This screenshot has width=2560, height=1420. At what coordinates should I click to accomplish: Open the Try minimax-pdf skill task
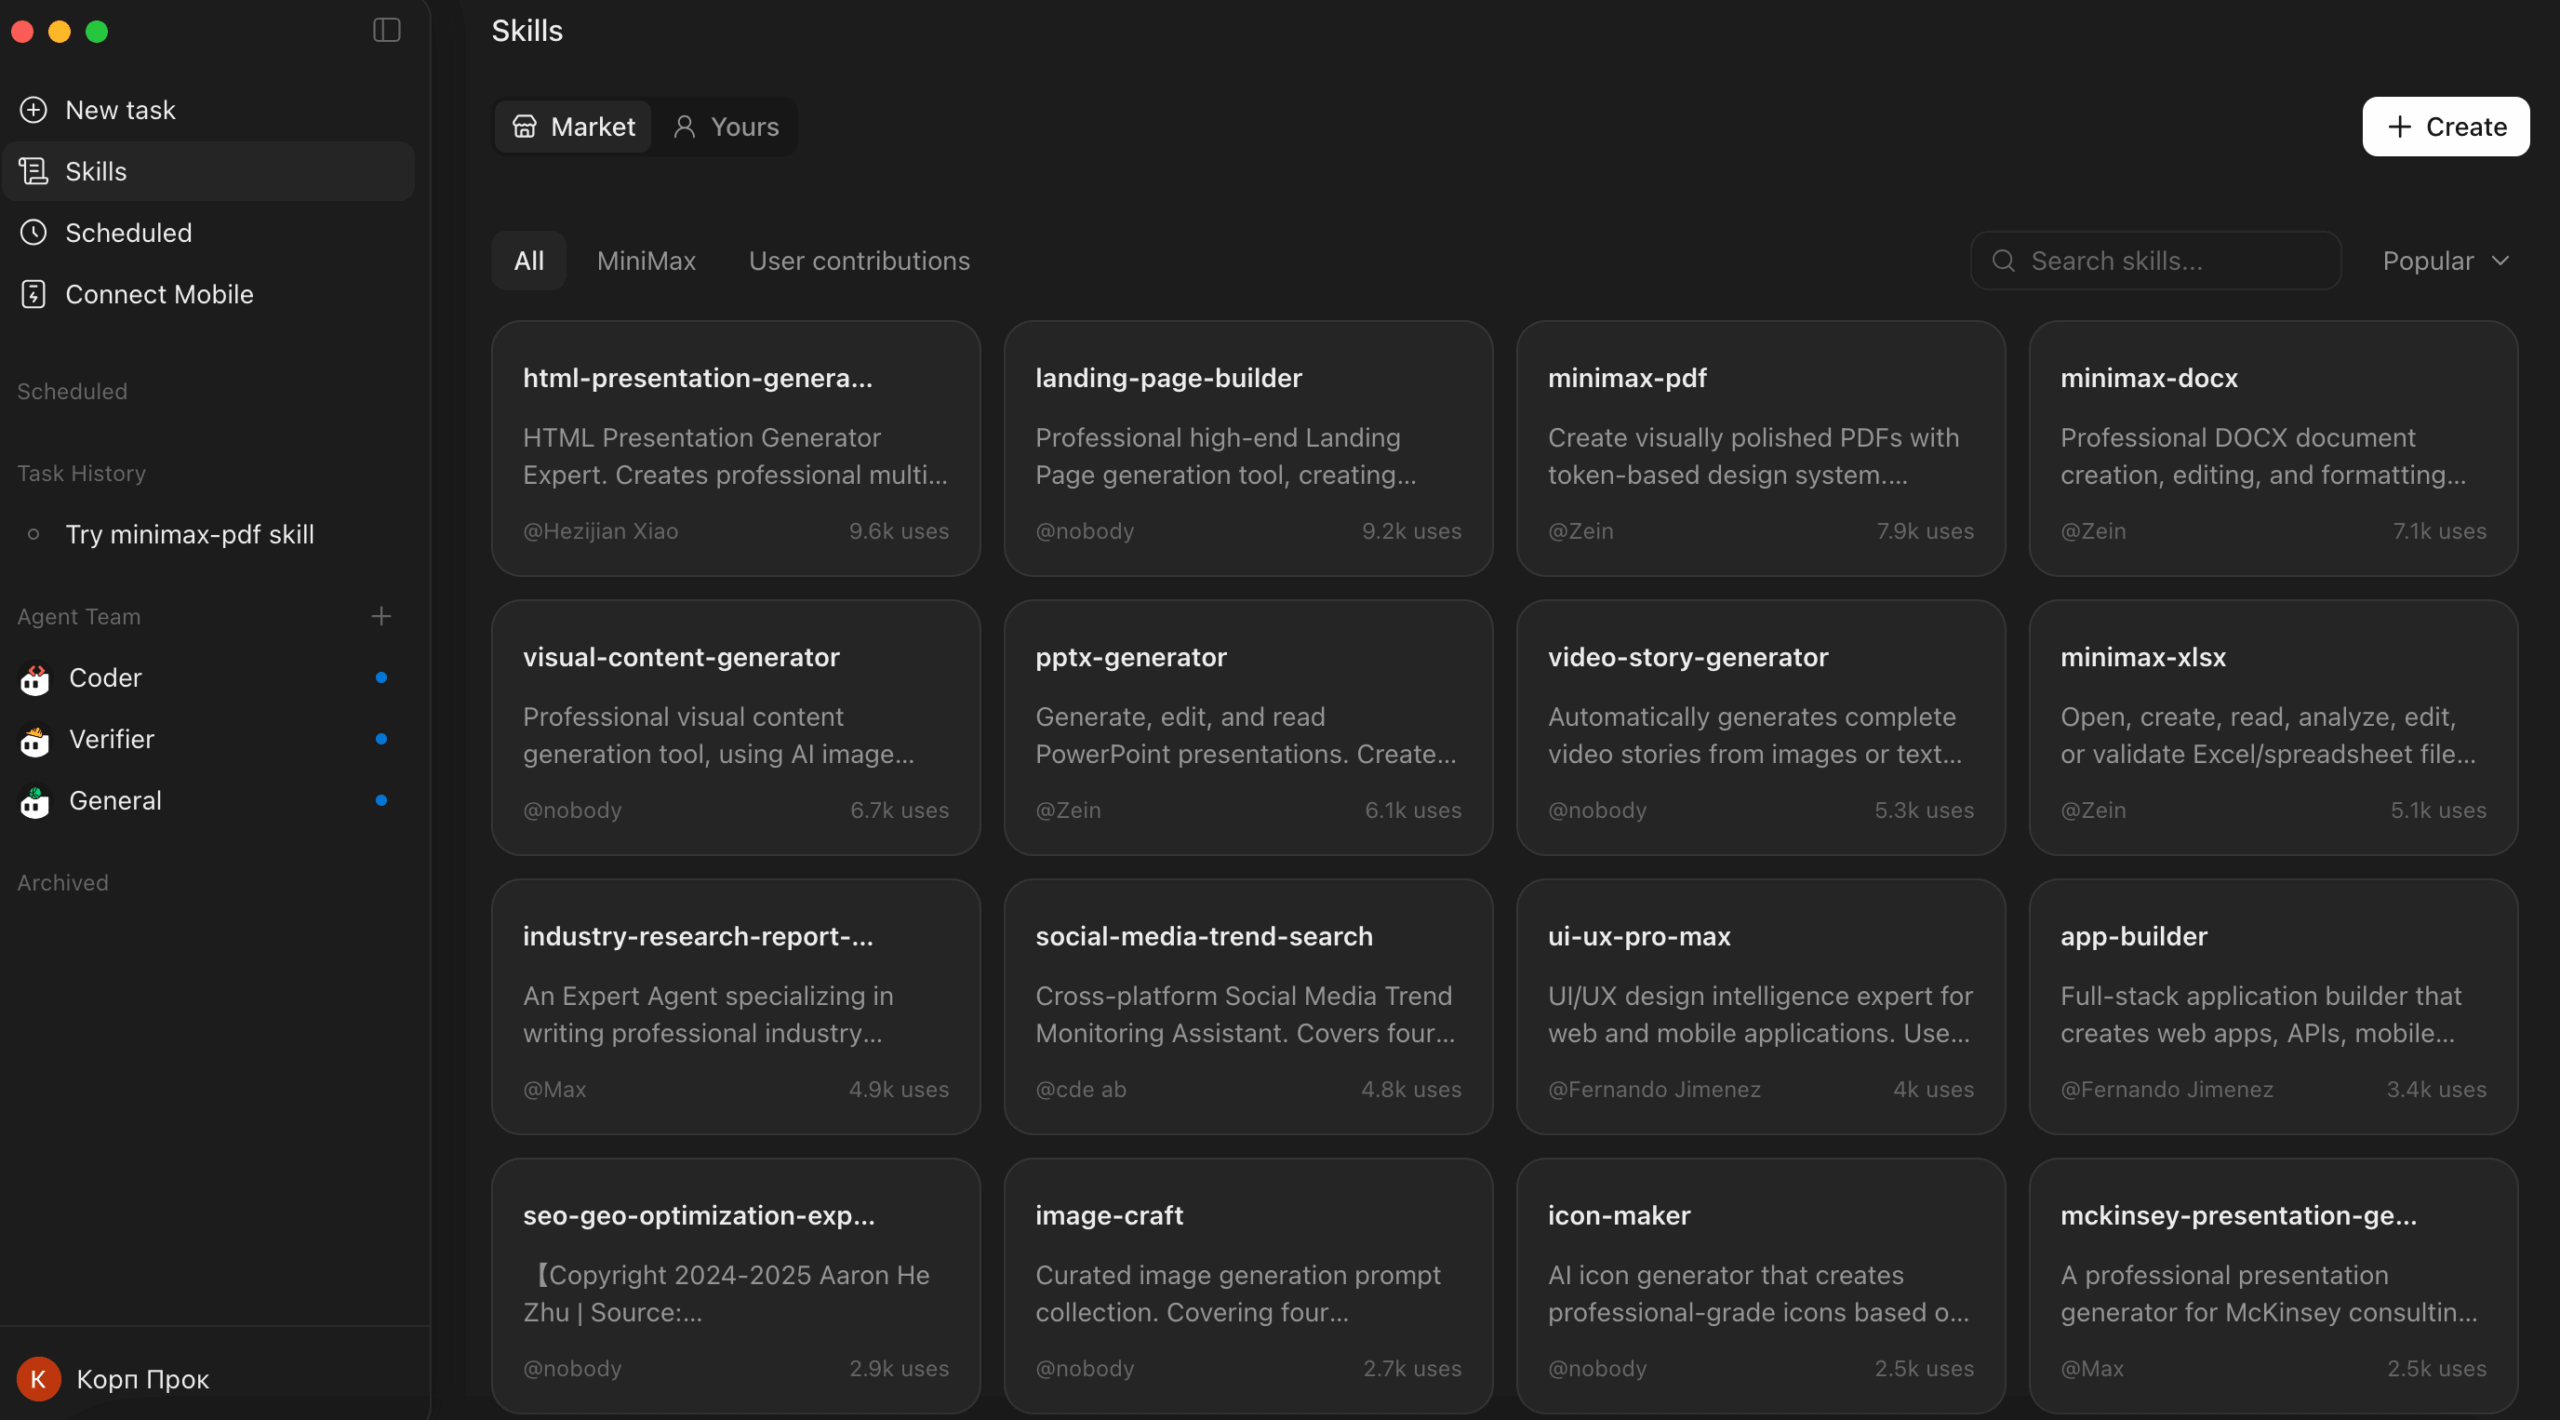[209, 534]
